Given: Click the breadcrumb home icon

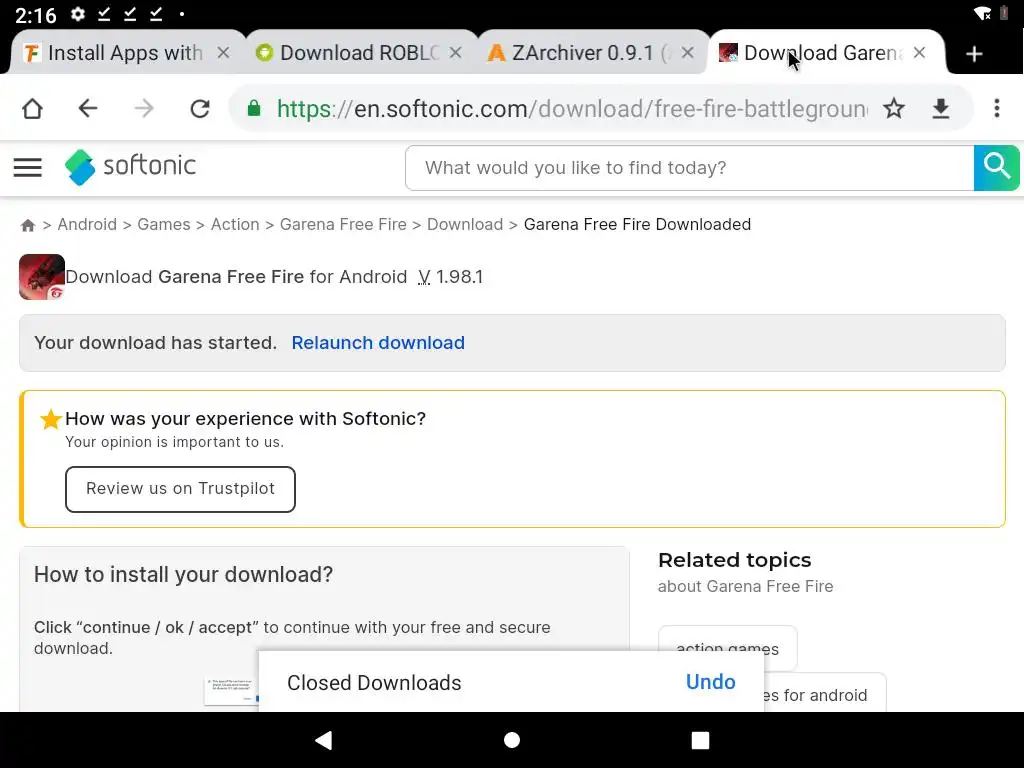Looking at the screenshot, I should (28, 225).
